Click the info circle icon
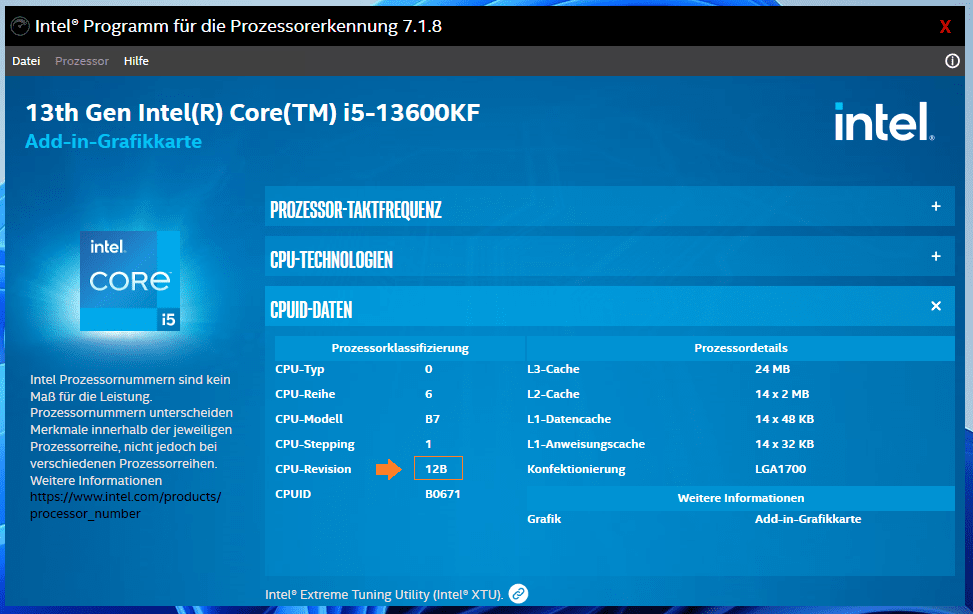Screen dimensions: 973x614 point(952,61)
